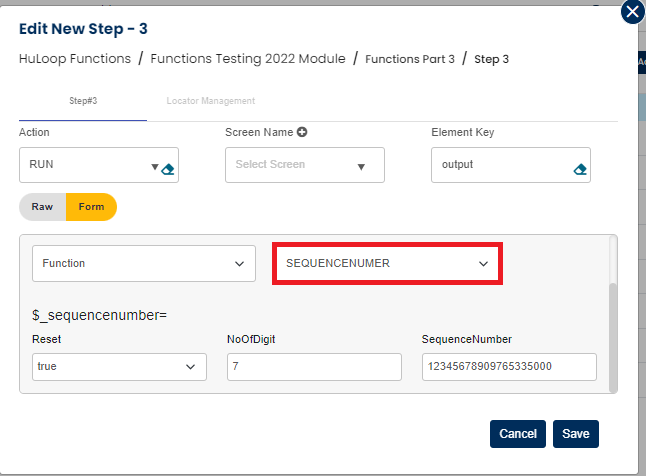Click the Cancel button
Image resolution: width=646 pixels, height=476 pixels.
pyautogui.click(x=517, y=434)
